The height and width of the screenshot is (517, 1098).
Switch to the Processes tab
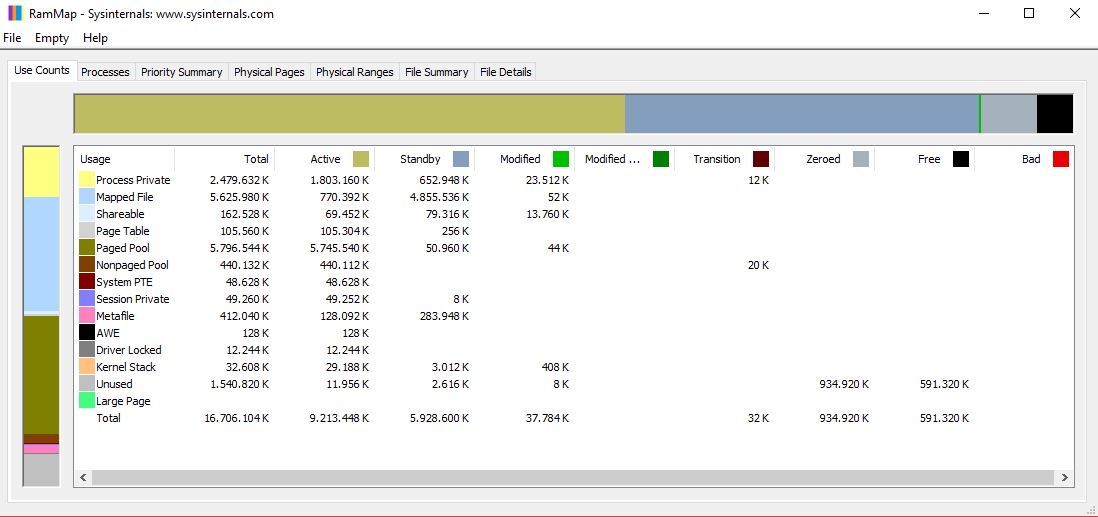click(105, 72)
